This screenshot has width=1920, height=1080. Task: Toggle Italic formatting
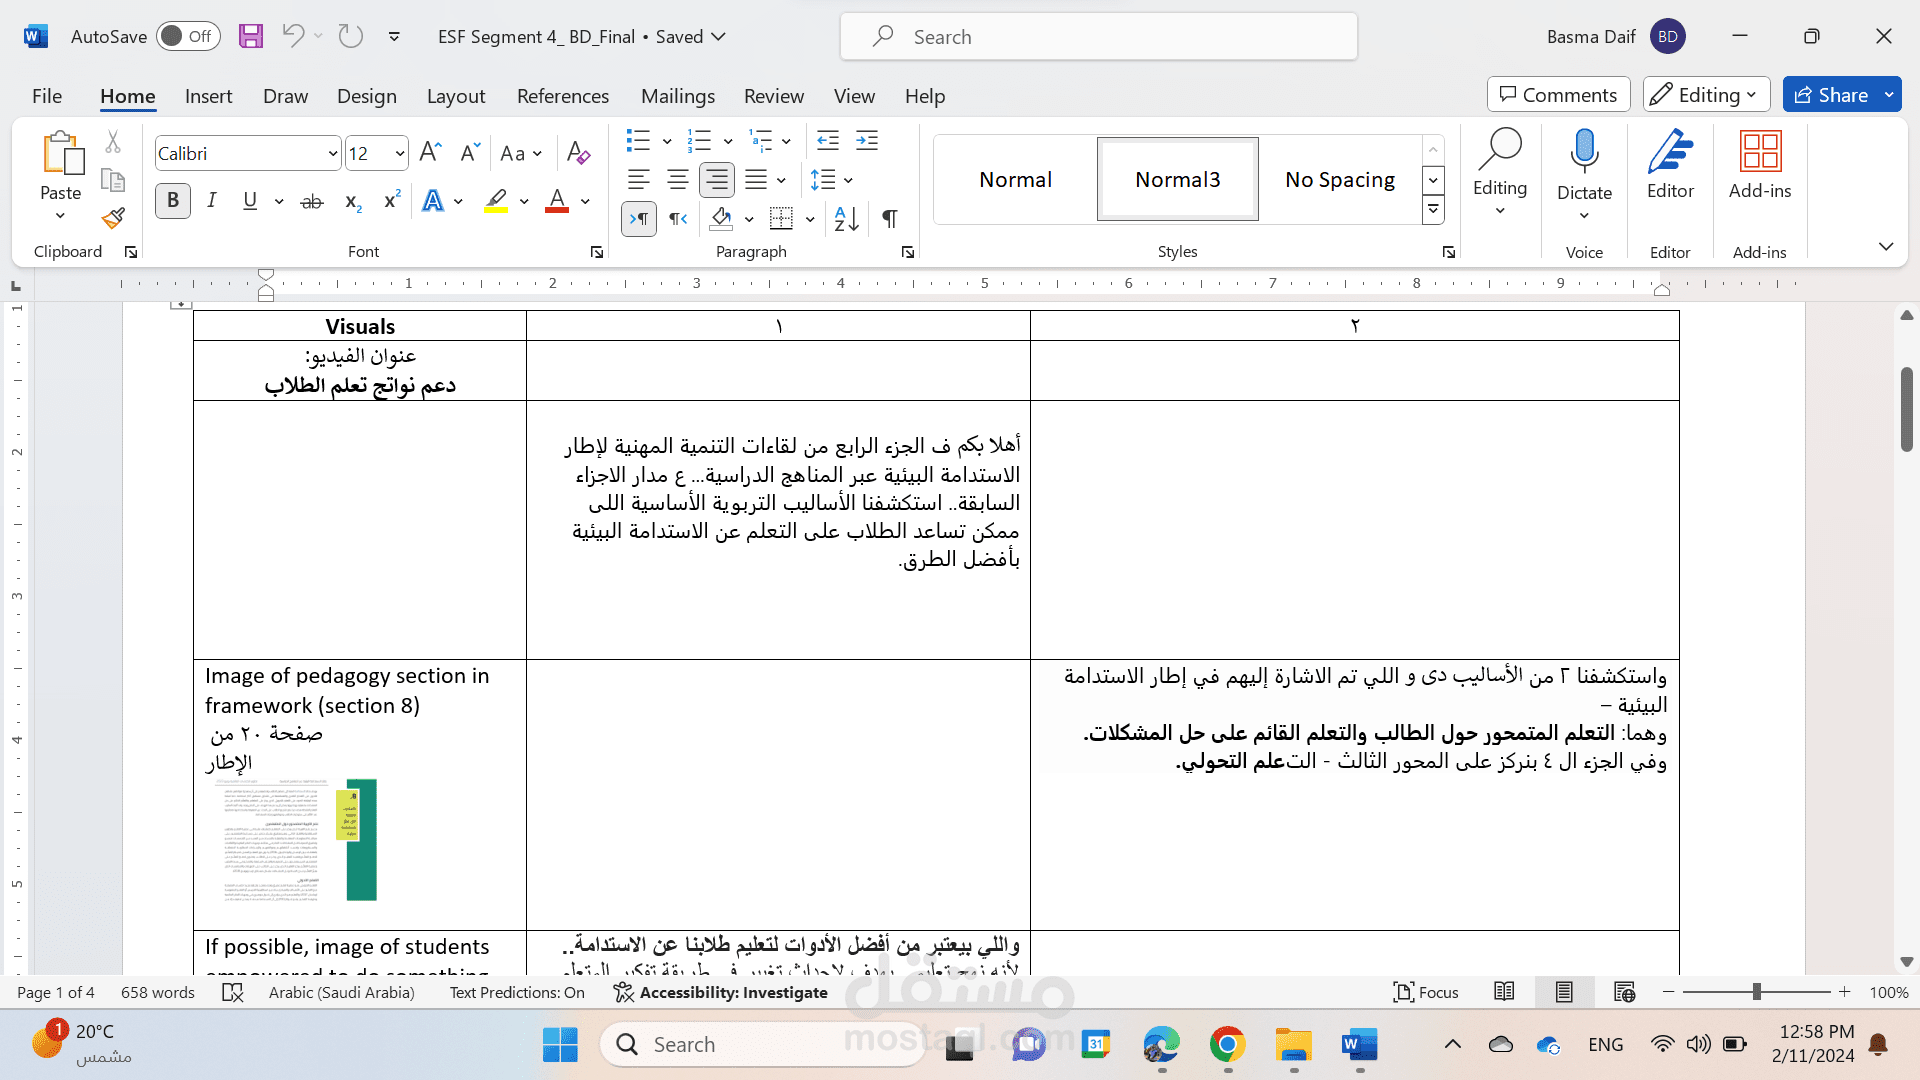[212, 201]
